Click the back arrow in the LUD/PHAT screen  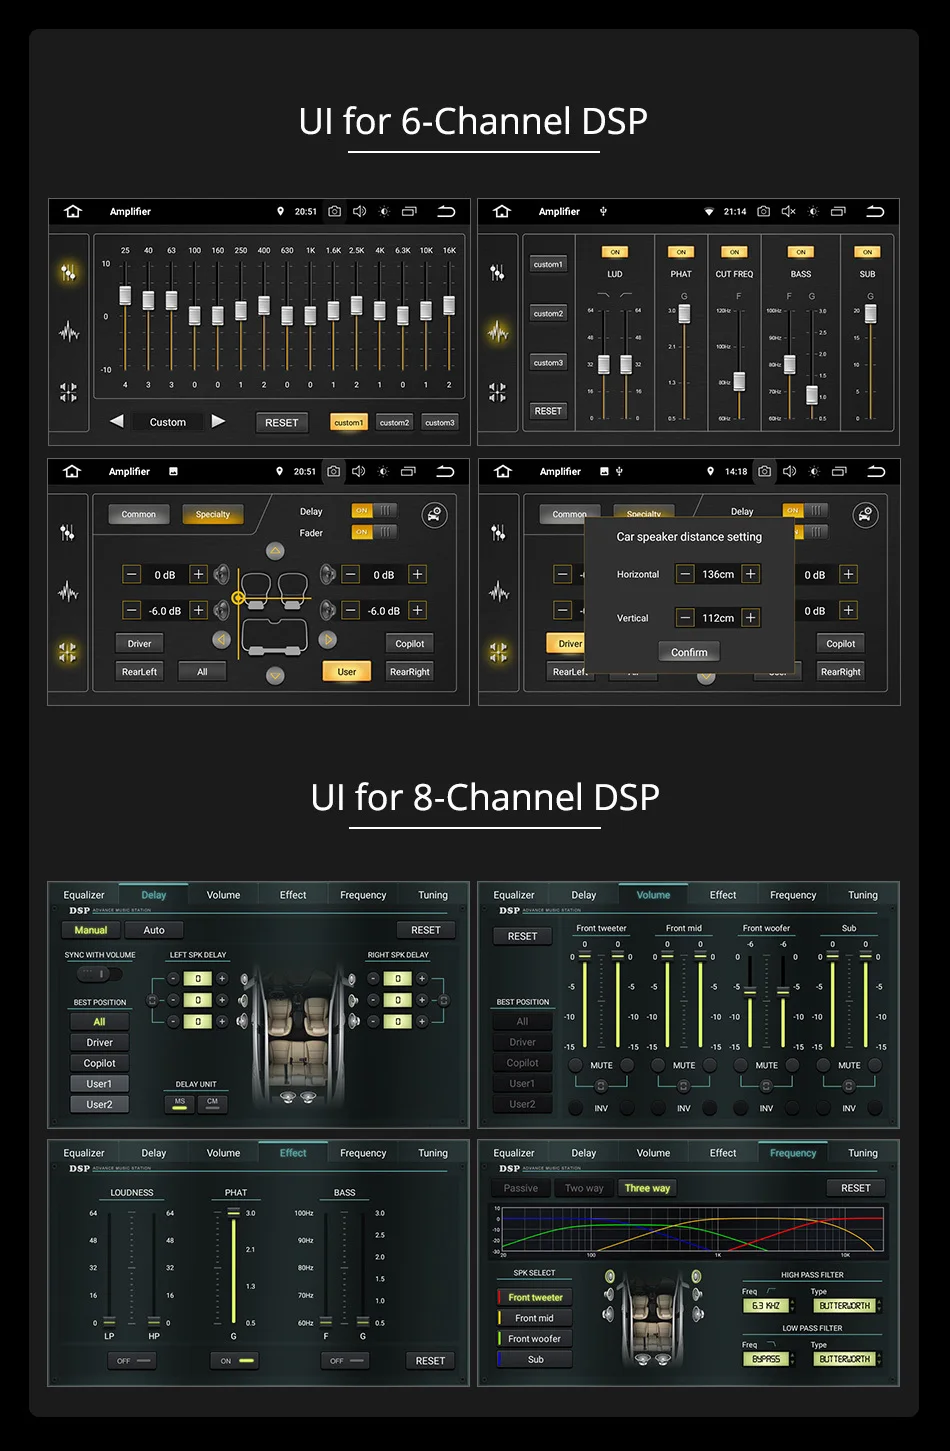coord(876,211)
